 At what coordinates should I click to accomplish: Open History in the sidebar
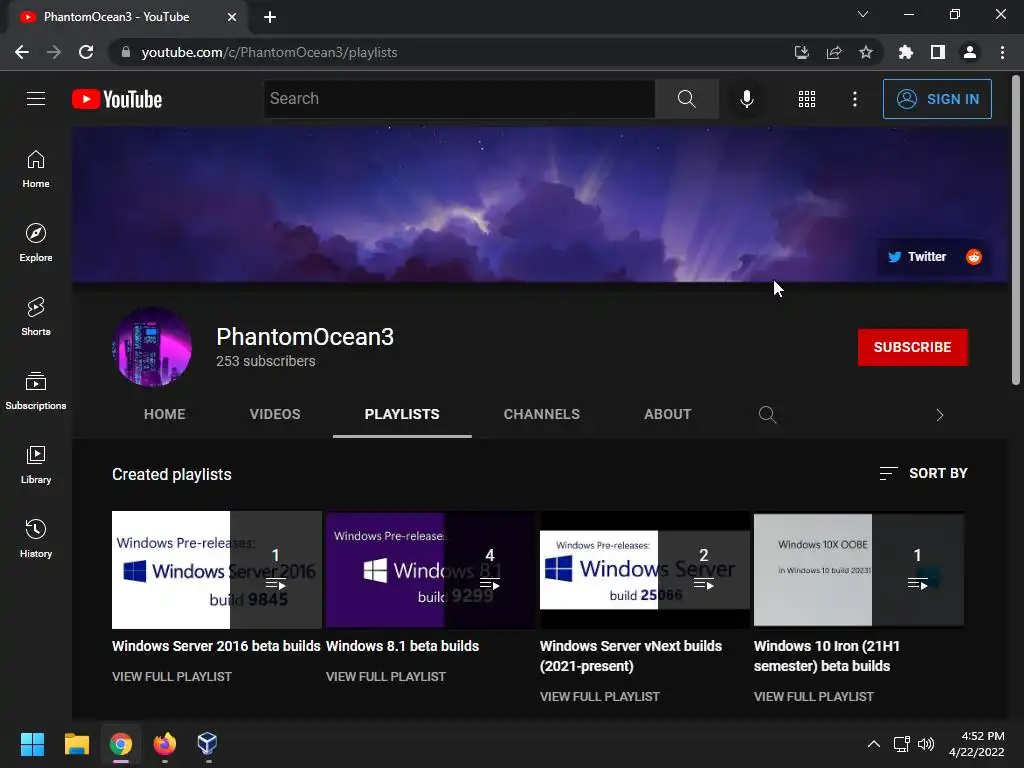click(x=36, y=538)
